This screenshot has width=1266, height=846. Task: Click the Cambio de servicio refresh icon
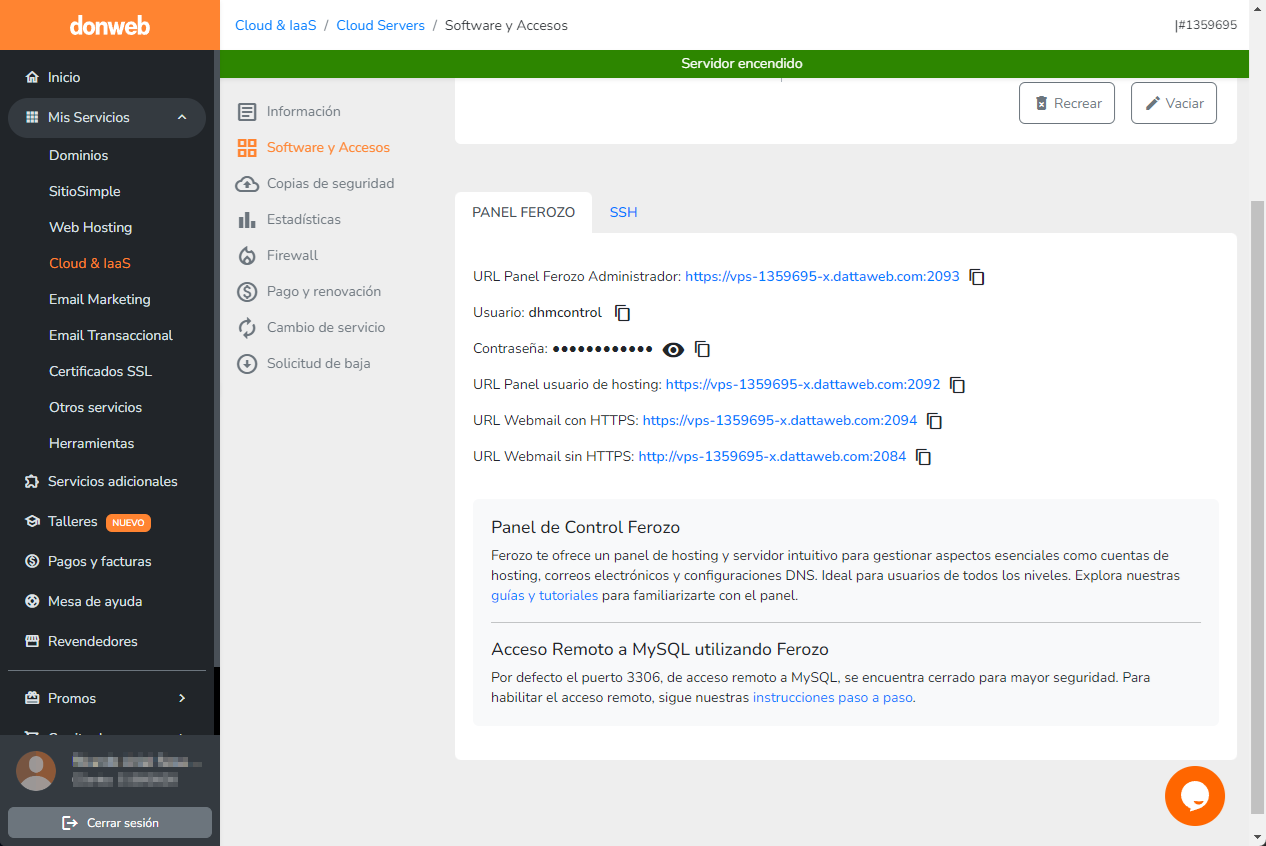coord(247,327)
